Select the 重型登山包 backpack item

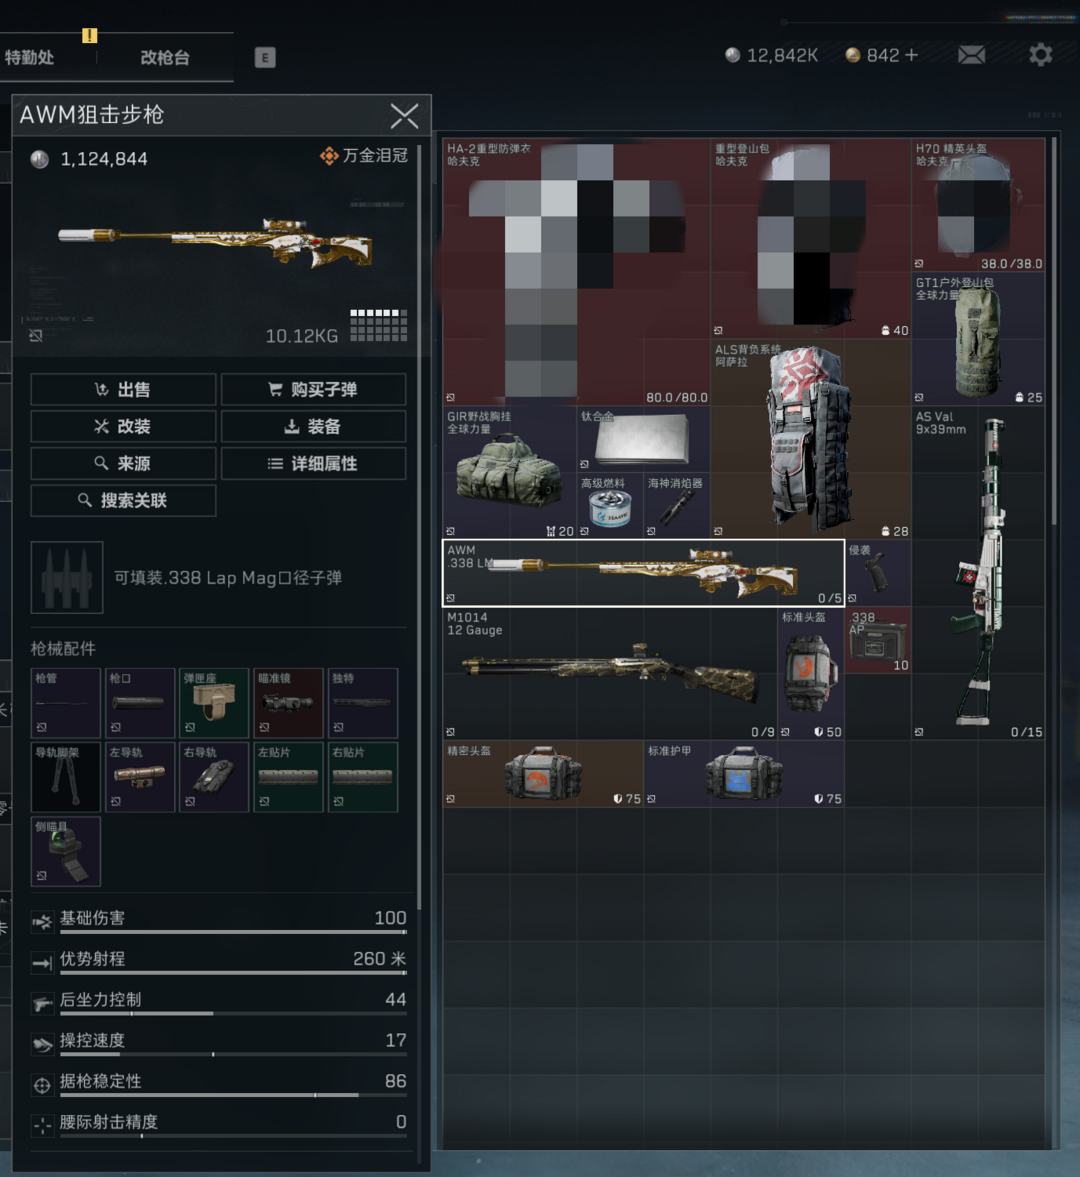click(811, 238)
